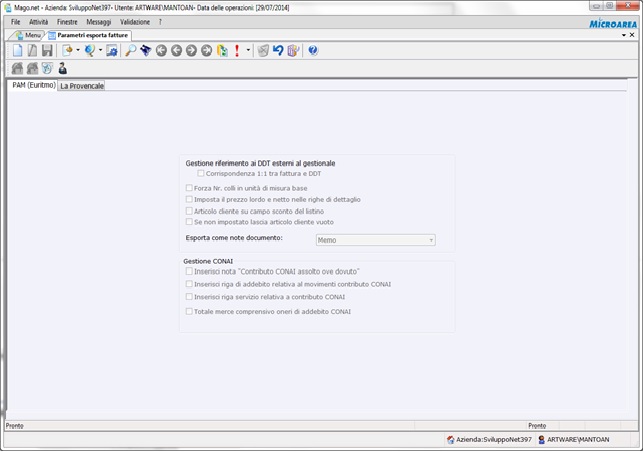
Task: Click the magnifying glass search icon
Action: 130,50
